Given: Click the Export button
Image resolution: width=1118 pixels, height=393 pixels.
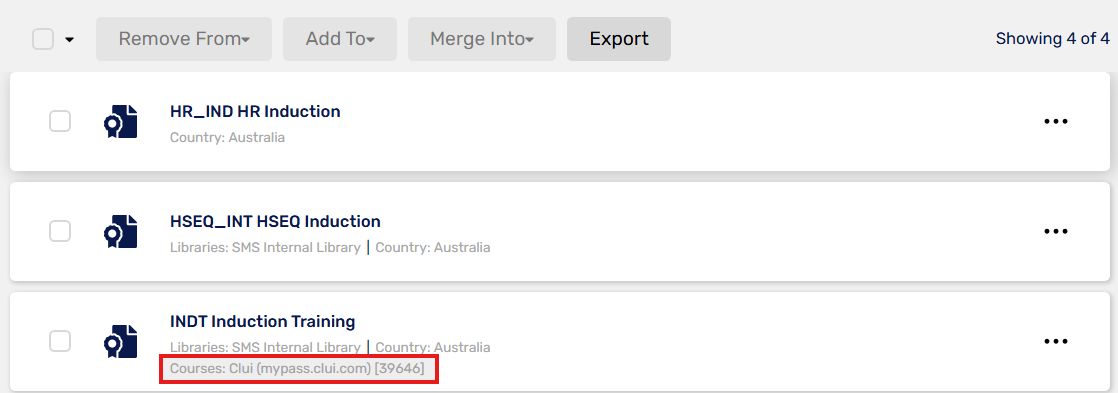Looking at the screenshot, I should click(x=619, y=39).
